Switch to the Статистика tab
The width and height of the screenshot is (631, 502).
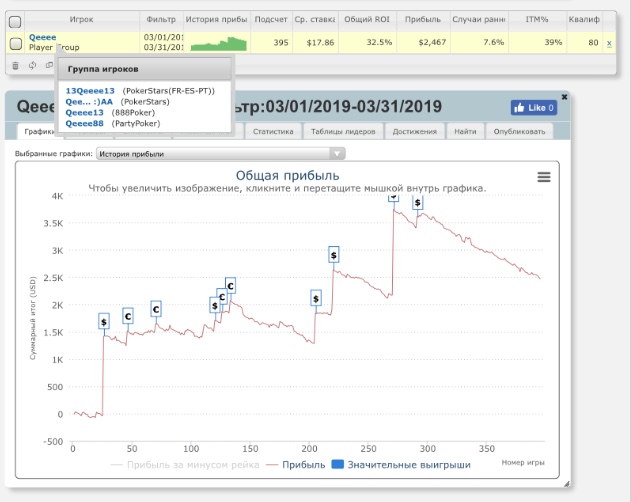tap(273, 132)
